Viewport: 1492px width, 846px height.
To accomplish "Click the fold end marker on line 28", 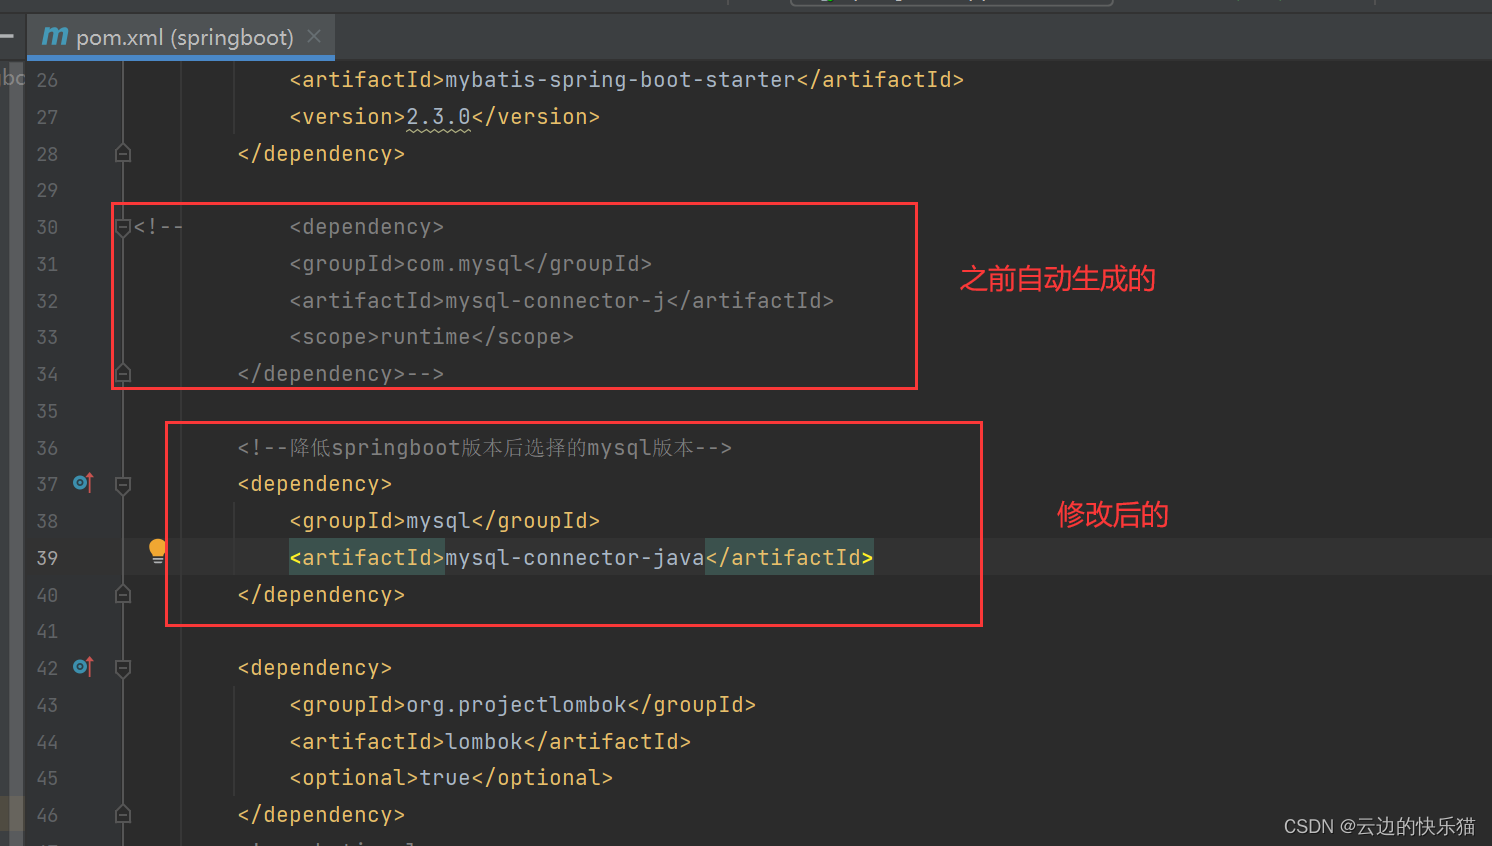I will [x=123, y=153].
